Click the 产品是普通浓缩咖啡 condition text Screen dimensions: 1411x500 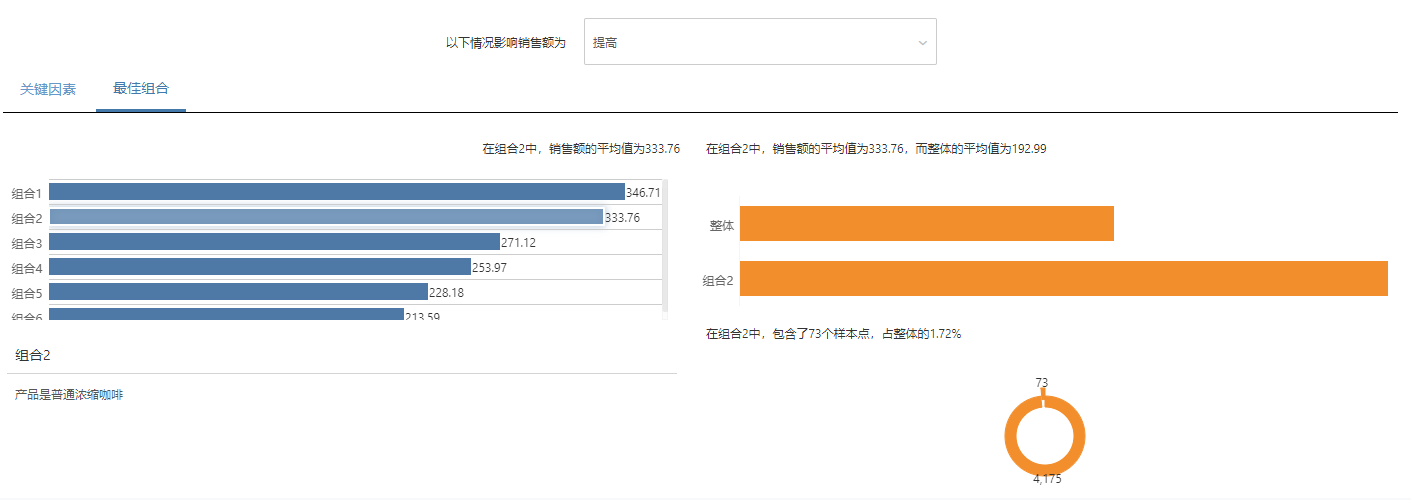69,395
